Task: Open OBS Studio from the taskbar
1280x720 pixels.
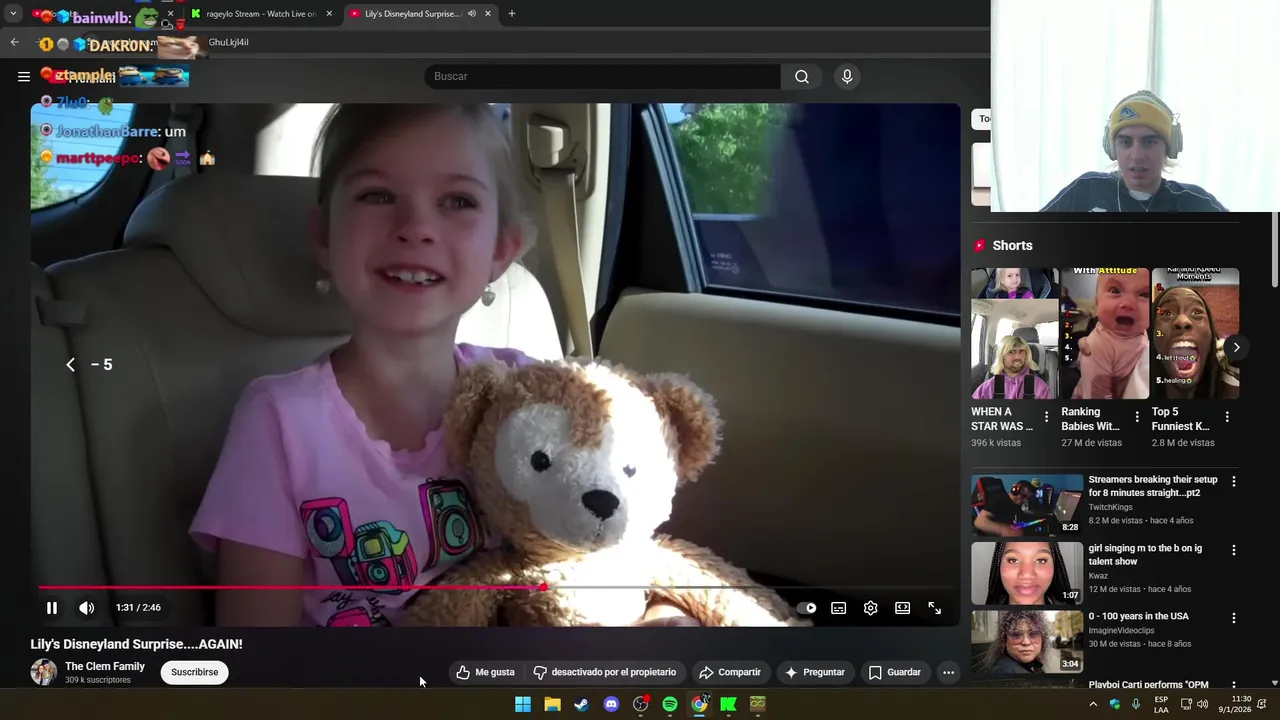Action: click(x=640, y=704)
